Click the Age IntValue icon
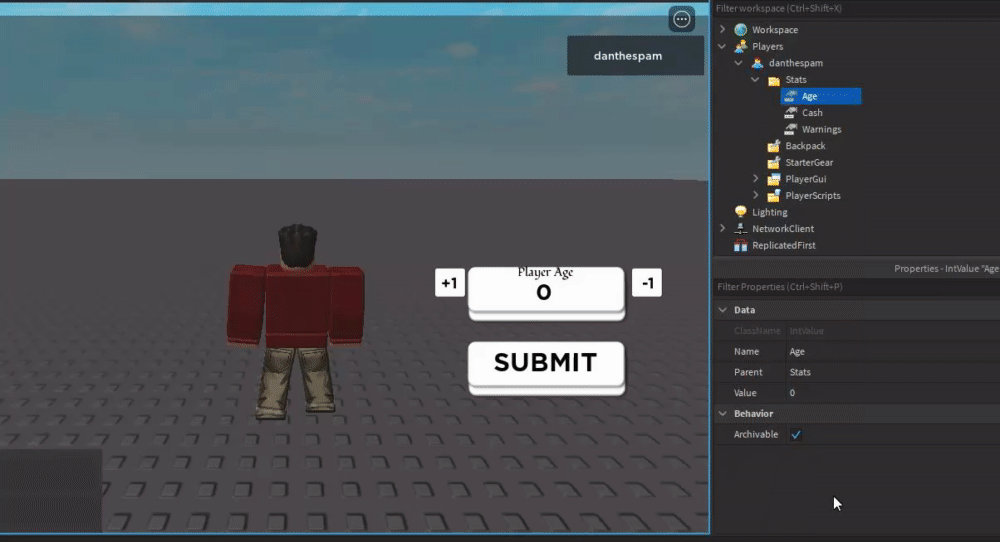This screenshot has width=1000, height=542. click(790, 96)
